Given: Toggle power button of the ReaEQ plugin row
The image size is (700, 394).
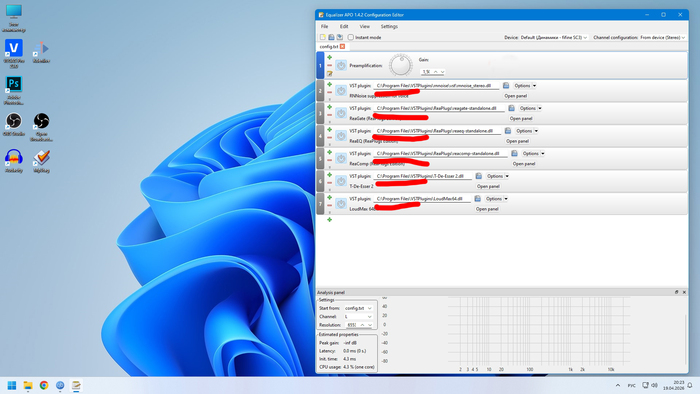Looking at the screenshot, I should [x=341, y=136].
